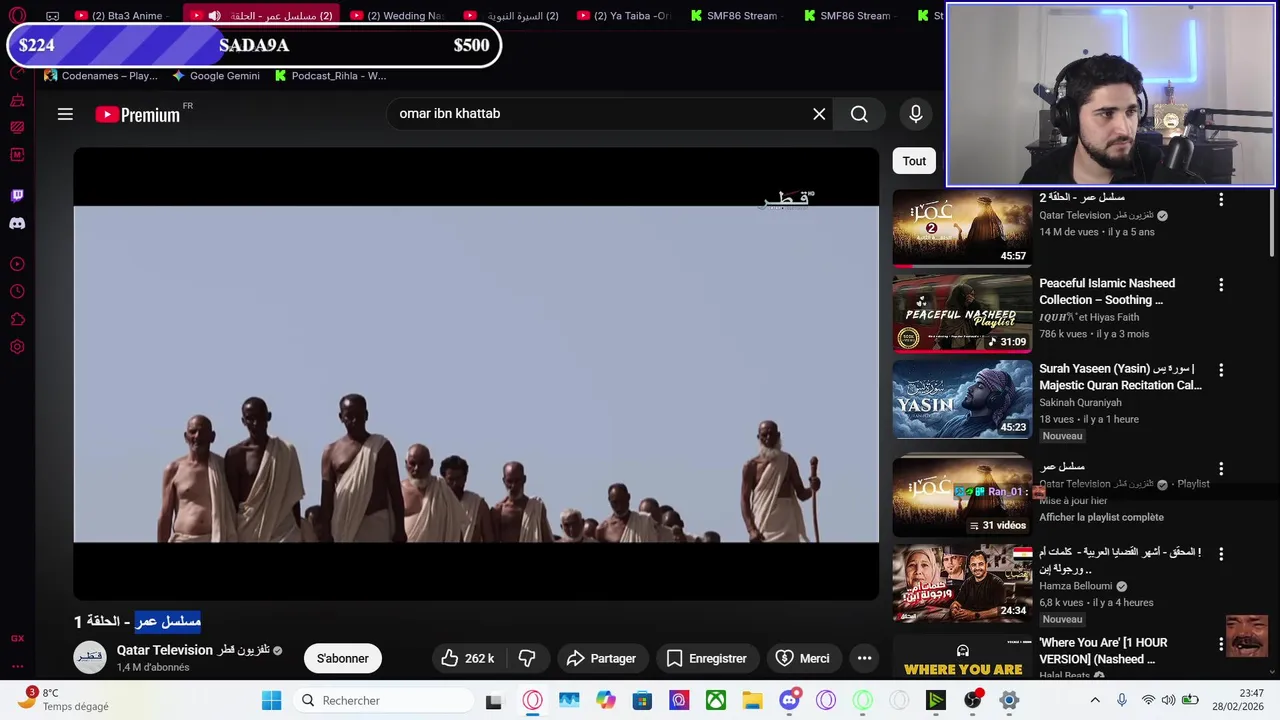This screenshot has width=1280, height=720.
Task: Open Yasin recitation thumbnail
Action: [x=962, y=399]
